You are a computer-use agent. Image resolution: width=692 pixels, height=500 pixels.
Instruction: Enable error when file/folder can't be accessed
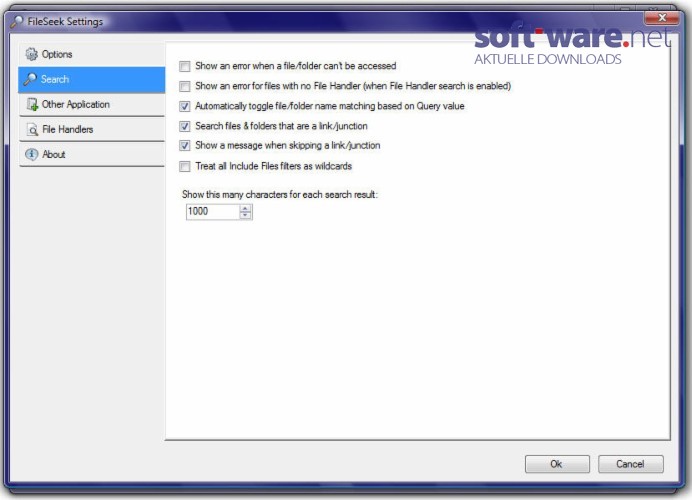(184, 66)
